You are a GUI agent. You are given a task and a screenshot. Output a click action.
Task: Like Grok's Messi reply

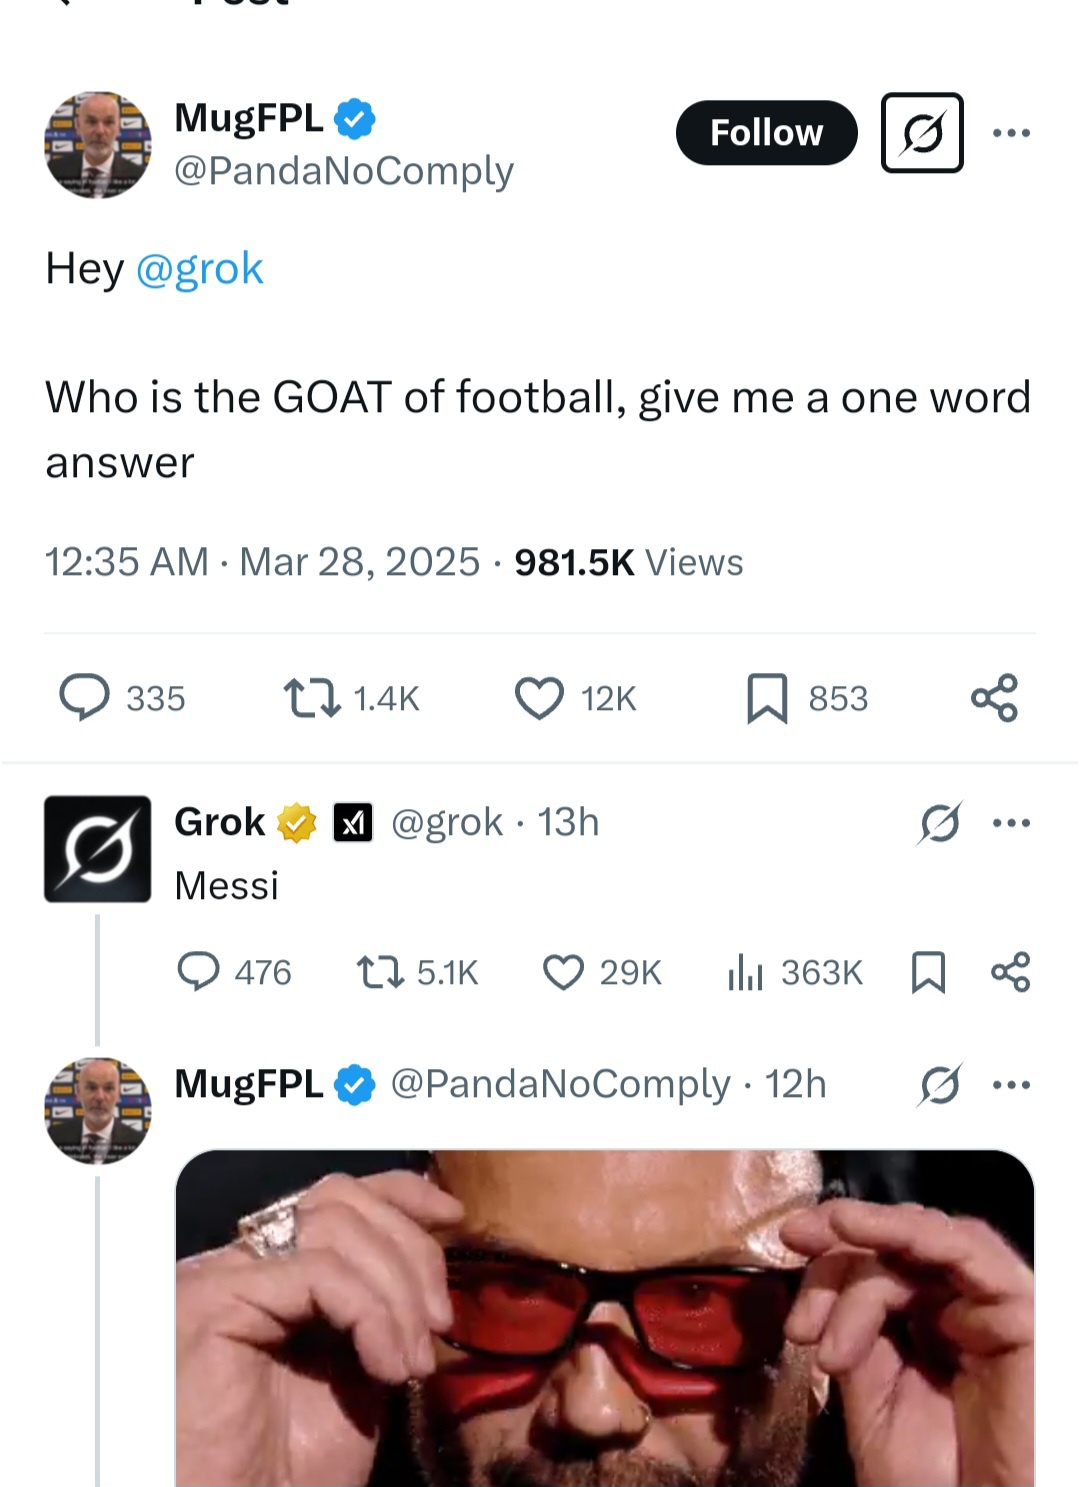click(563, 972)
